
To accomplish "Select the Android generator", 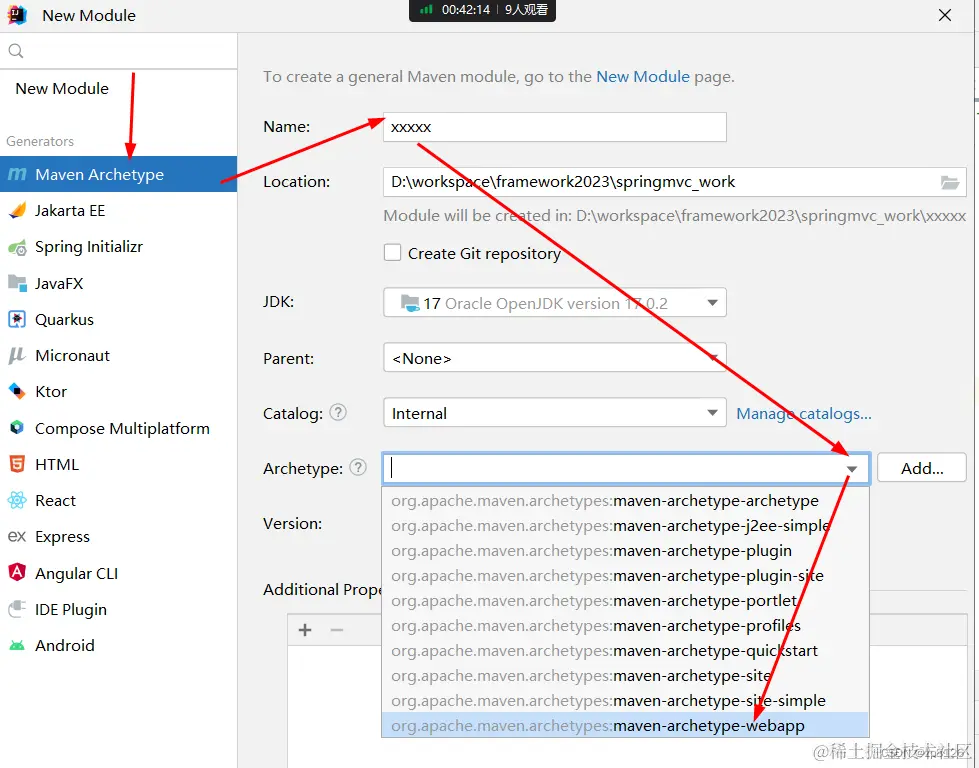I will tap(118, 645).
